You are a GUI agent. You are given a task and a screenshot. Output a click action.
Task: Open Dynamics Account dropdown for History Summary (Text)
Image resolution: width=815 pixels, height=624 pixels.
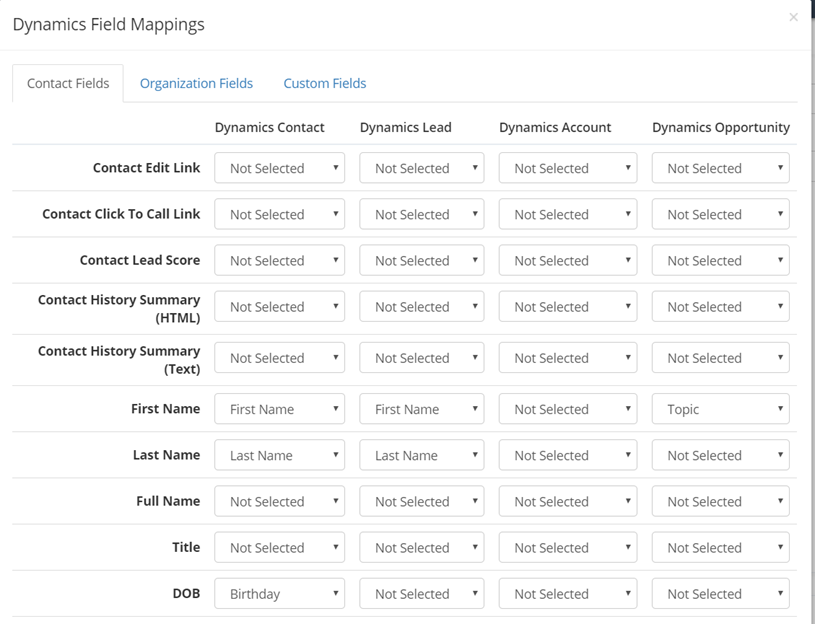pyautogui.click(x=568, y=357)
